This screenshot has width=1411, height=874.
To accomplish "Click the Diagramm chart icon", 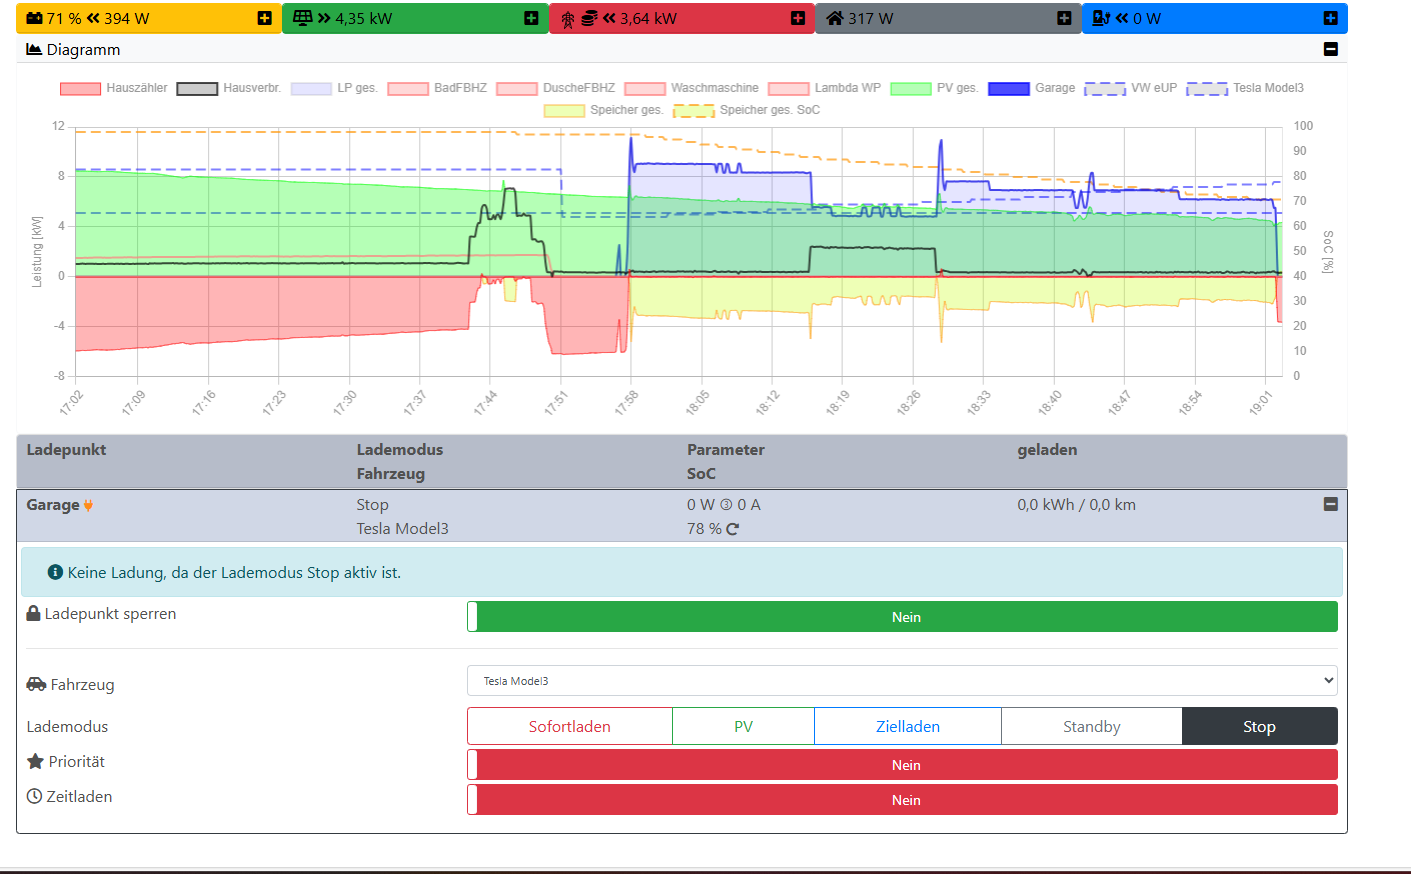I will (x=34, y=49).
